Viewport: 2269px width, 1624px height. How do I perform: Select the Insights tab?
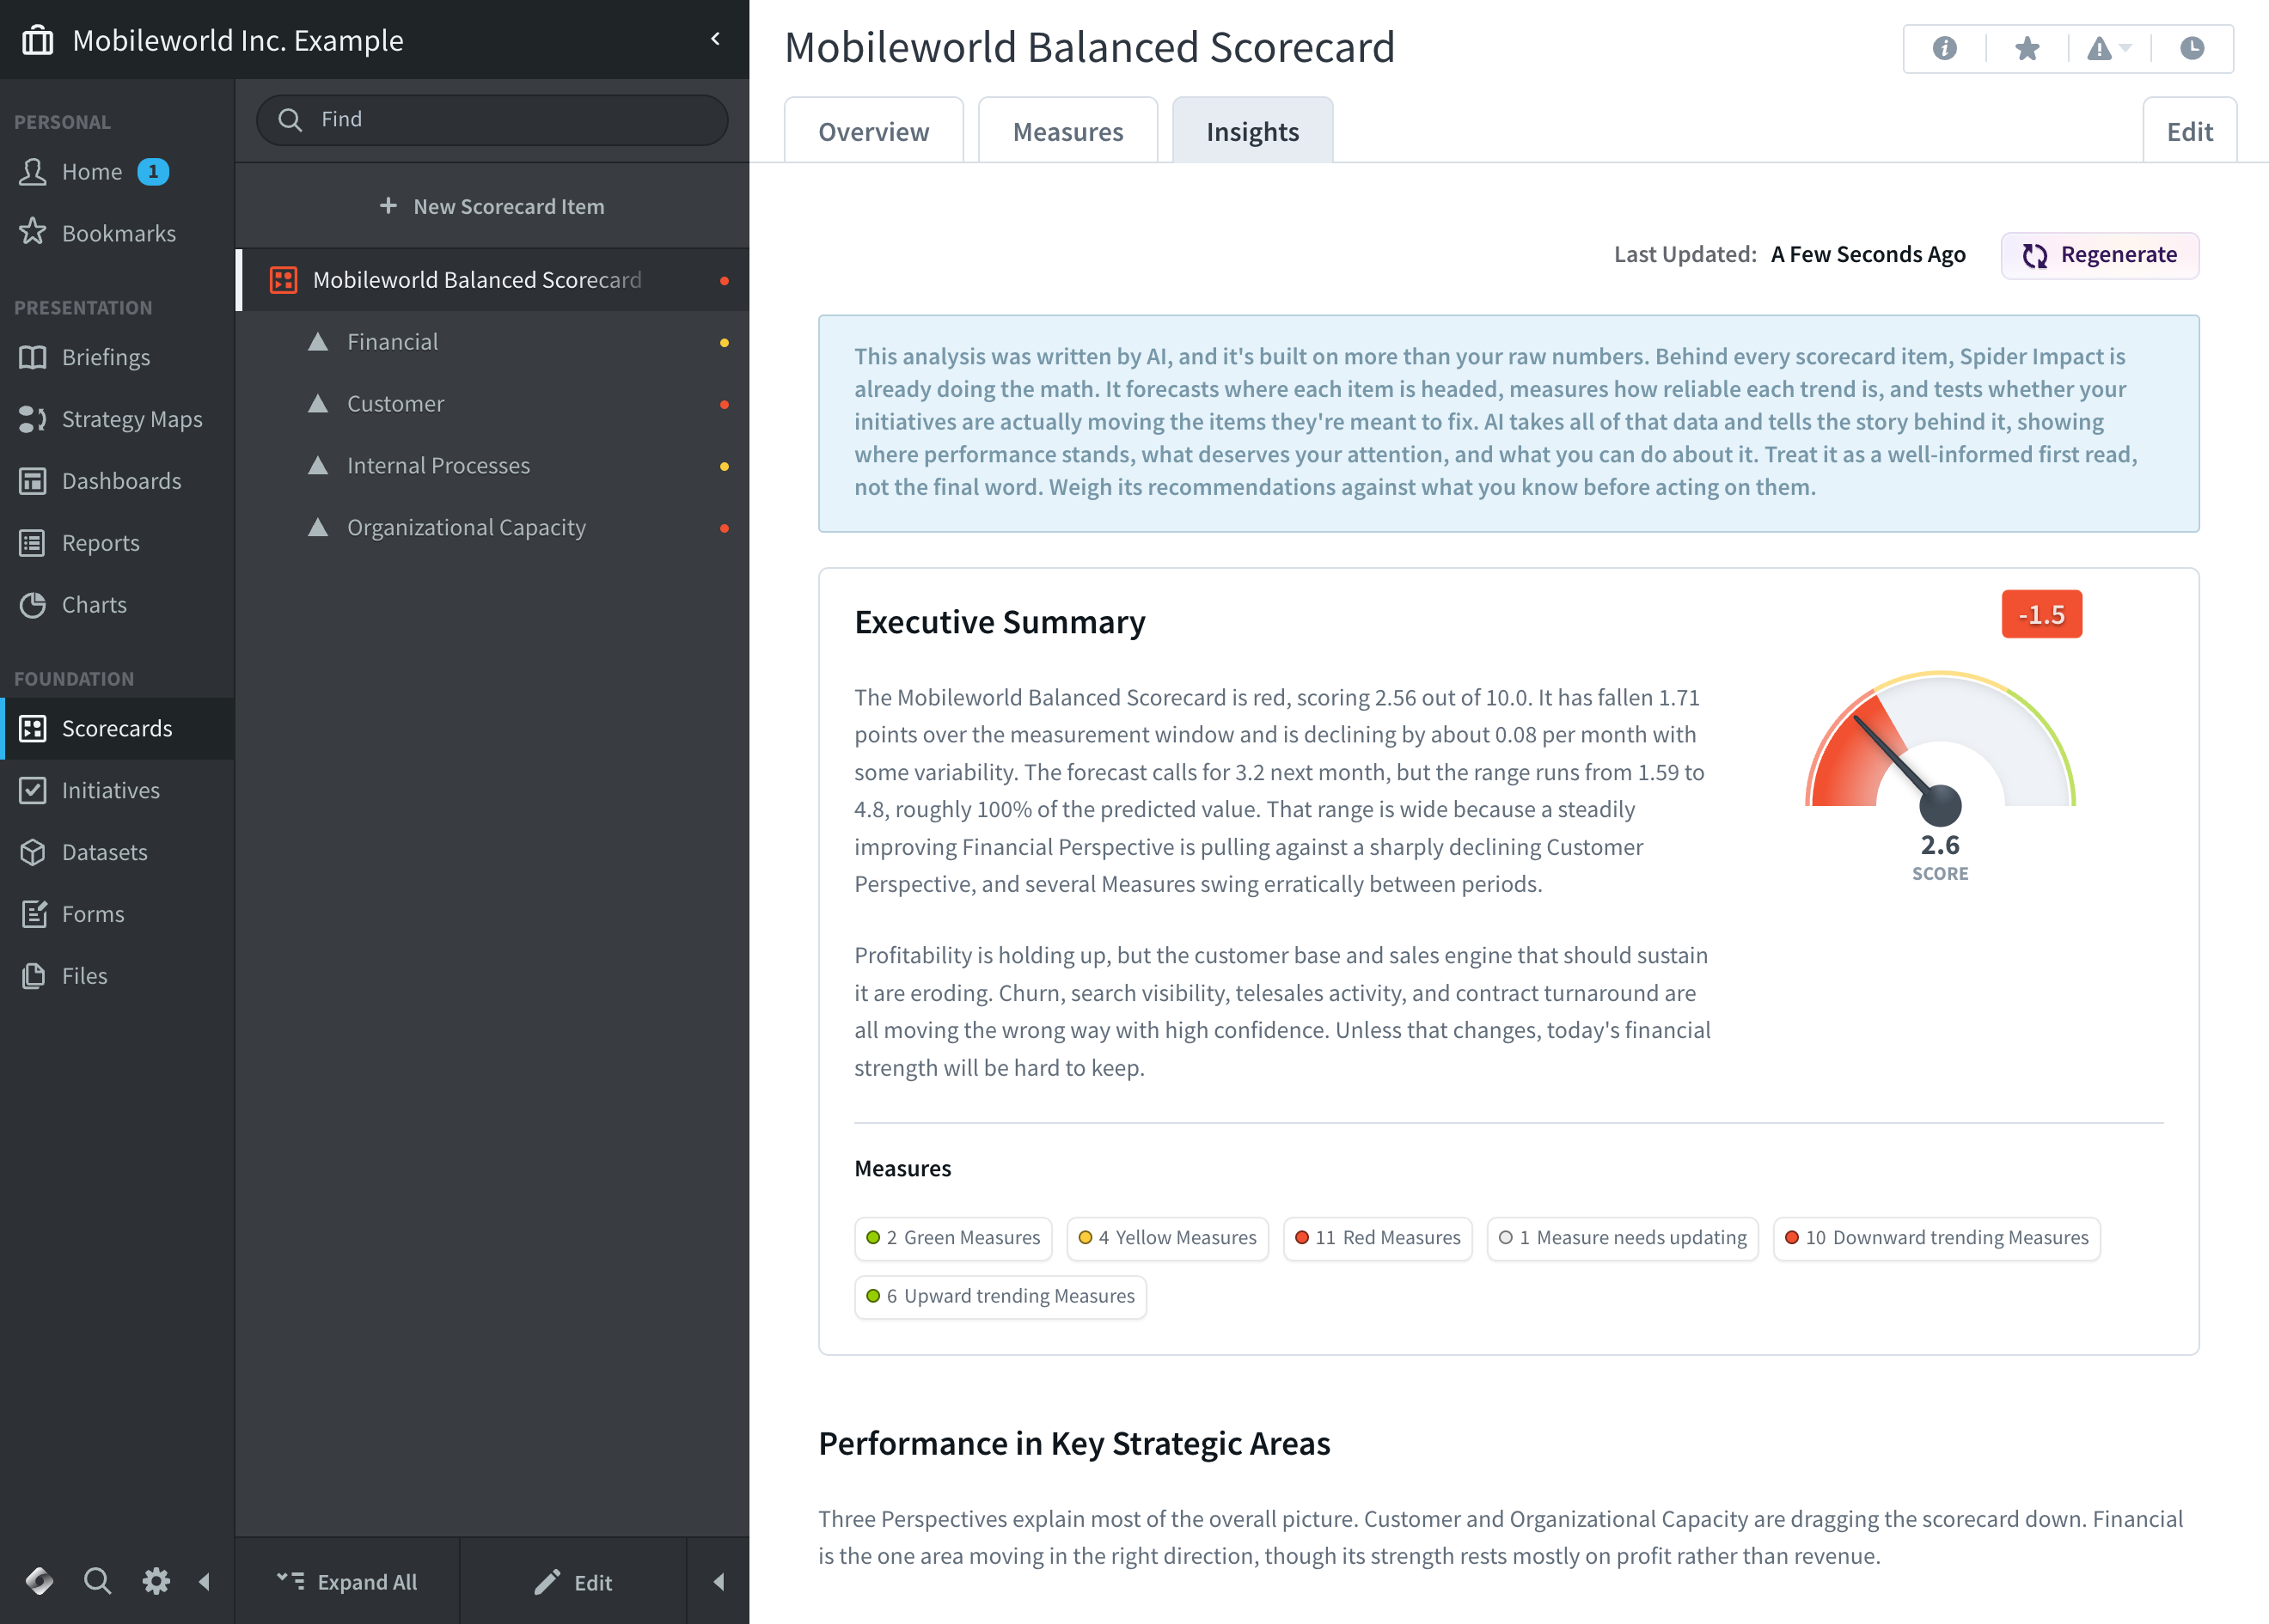1252,131
